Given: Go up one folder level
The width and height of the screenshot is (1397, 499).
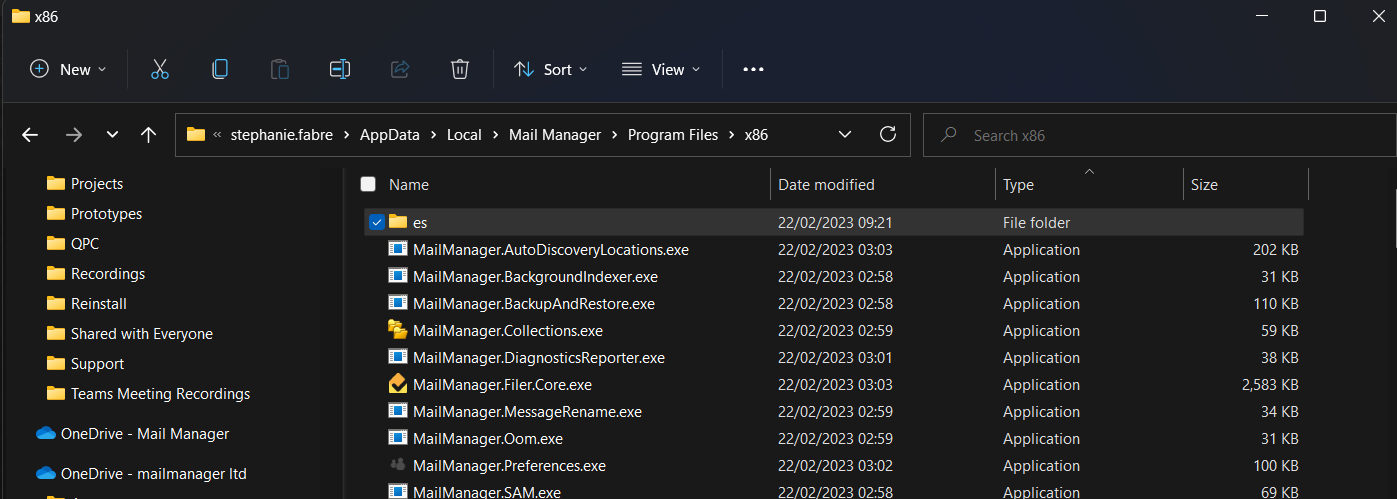Looking at the screenshot, I should tap(149, 134).
